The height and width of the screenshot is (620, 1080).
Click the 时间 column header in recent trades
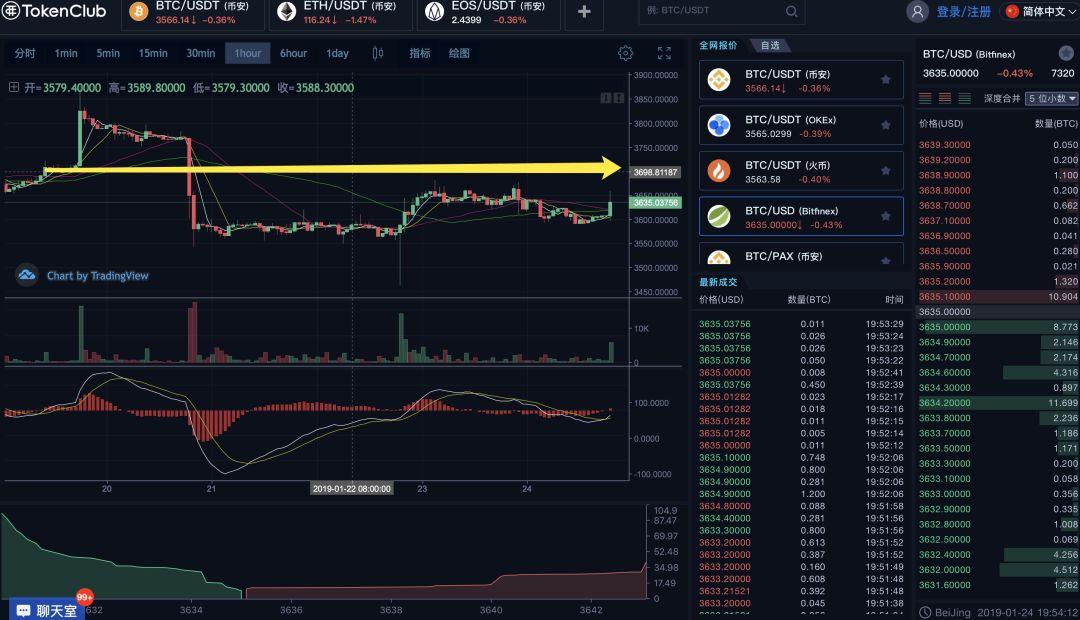[894, 300]
